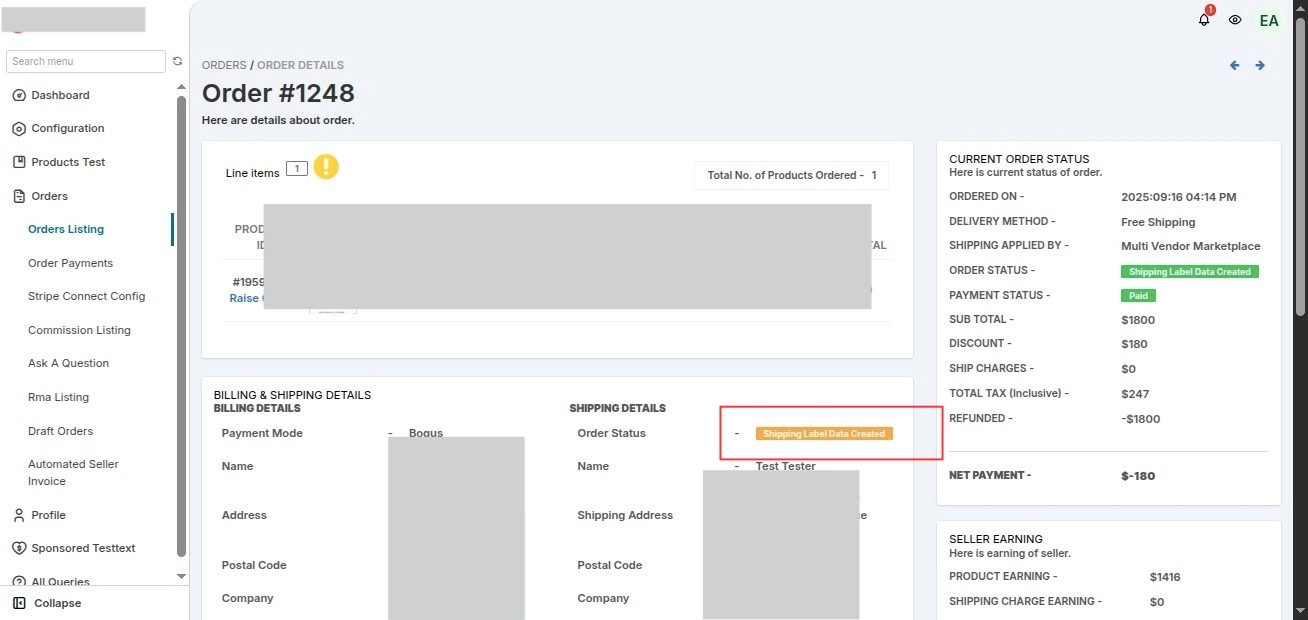Go to previous order arrow
This screenshot has width=1308, height=620.
coord(1234,65)
